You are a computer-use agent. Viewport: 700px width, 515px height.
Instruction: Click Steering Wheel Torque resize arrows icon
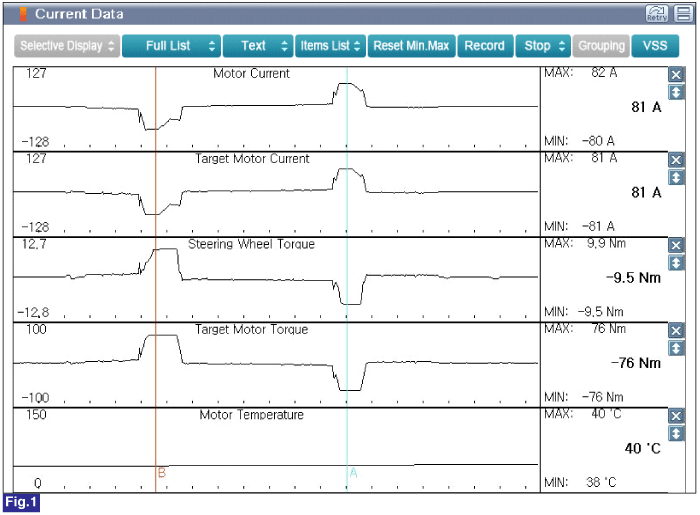(676, 263)
